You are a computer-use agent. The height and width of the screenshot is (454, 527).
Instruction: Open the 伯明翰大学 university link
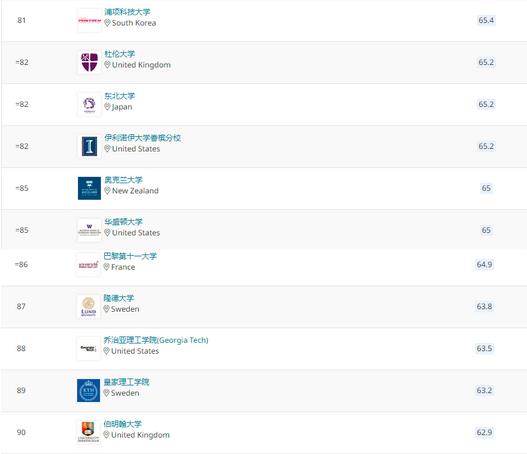point(123,424)
